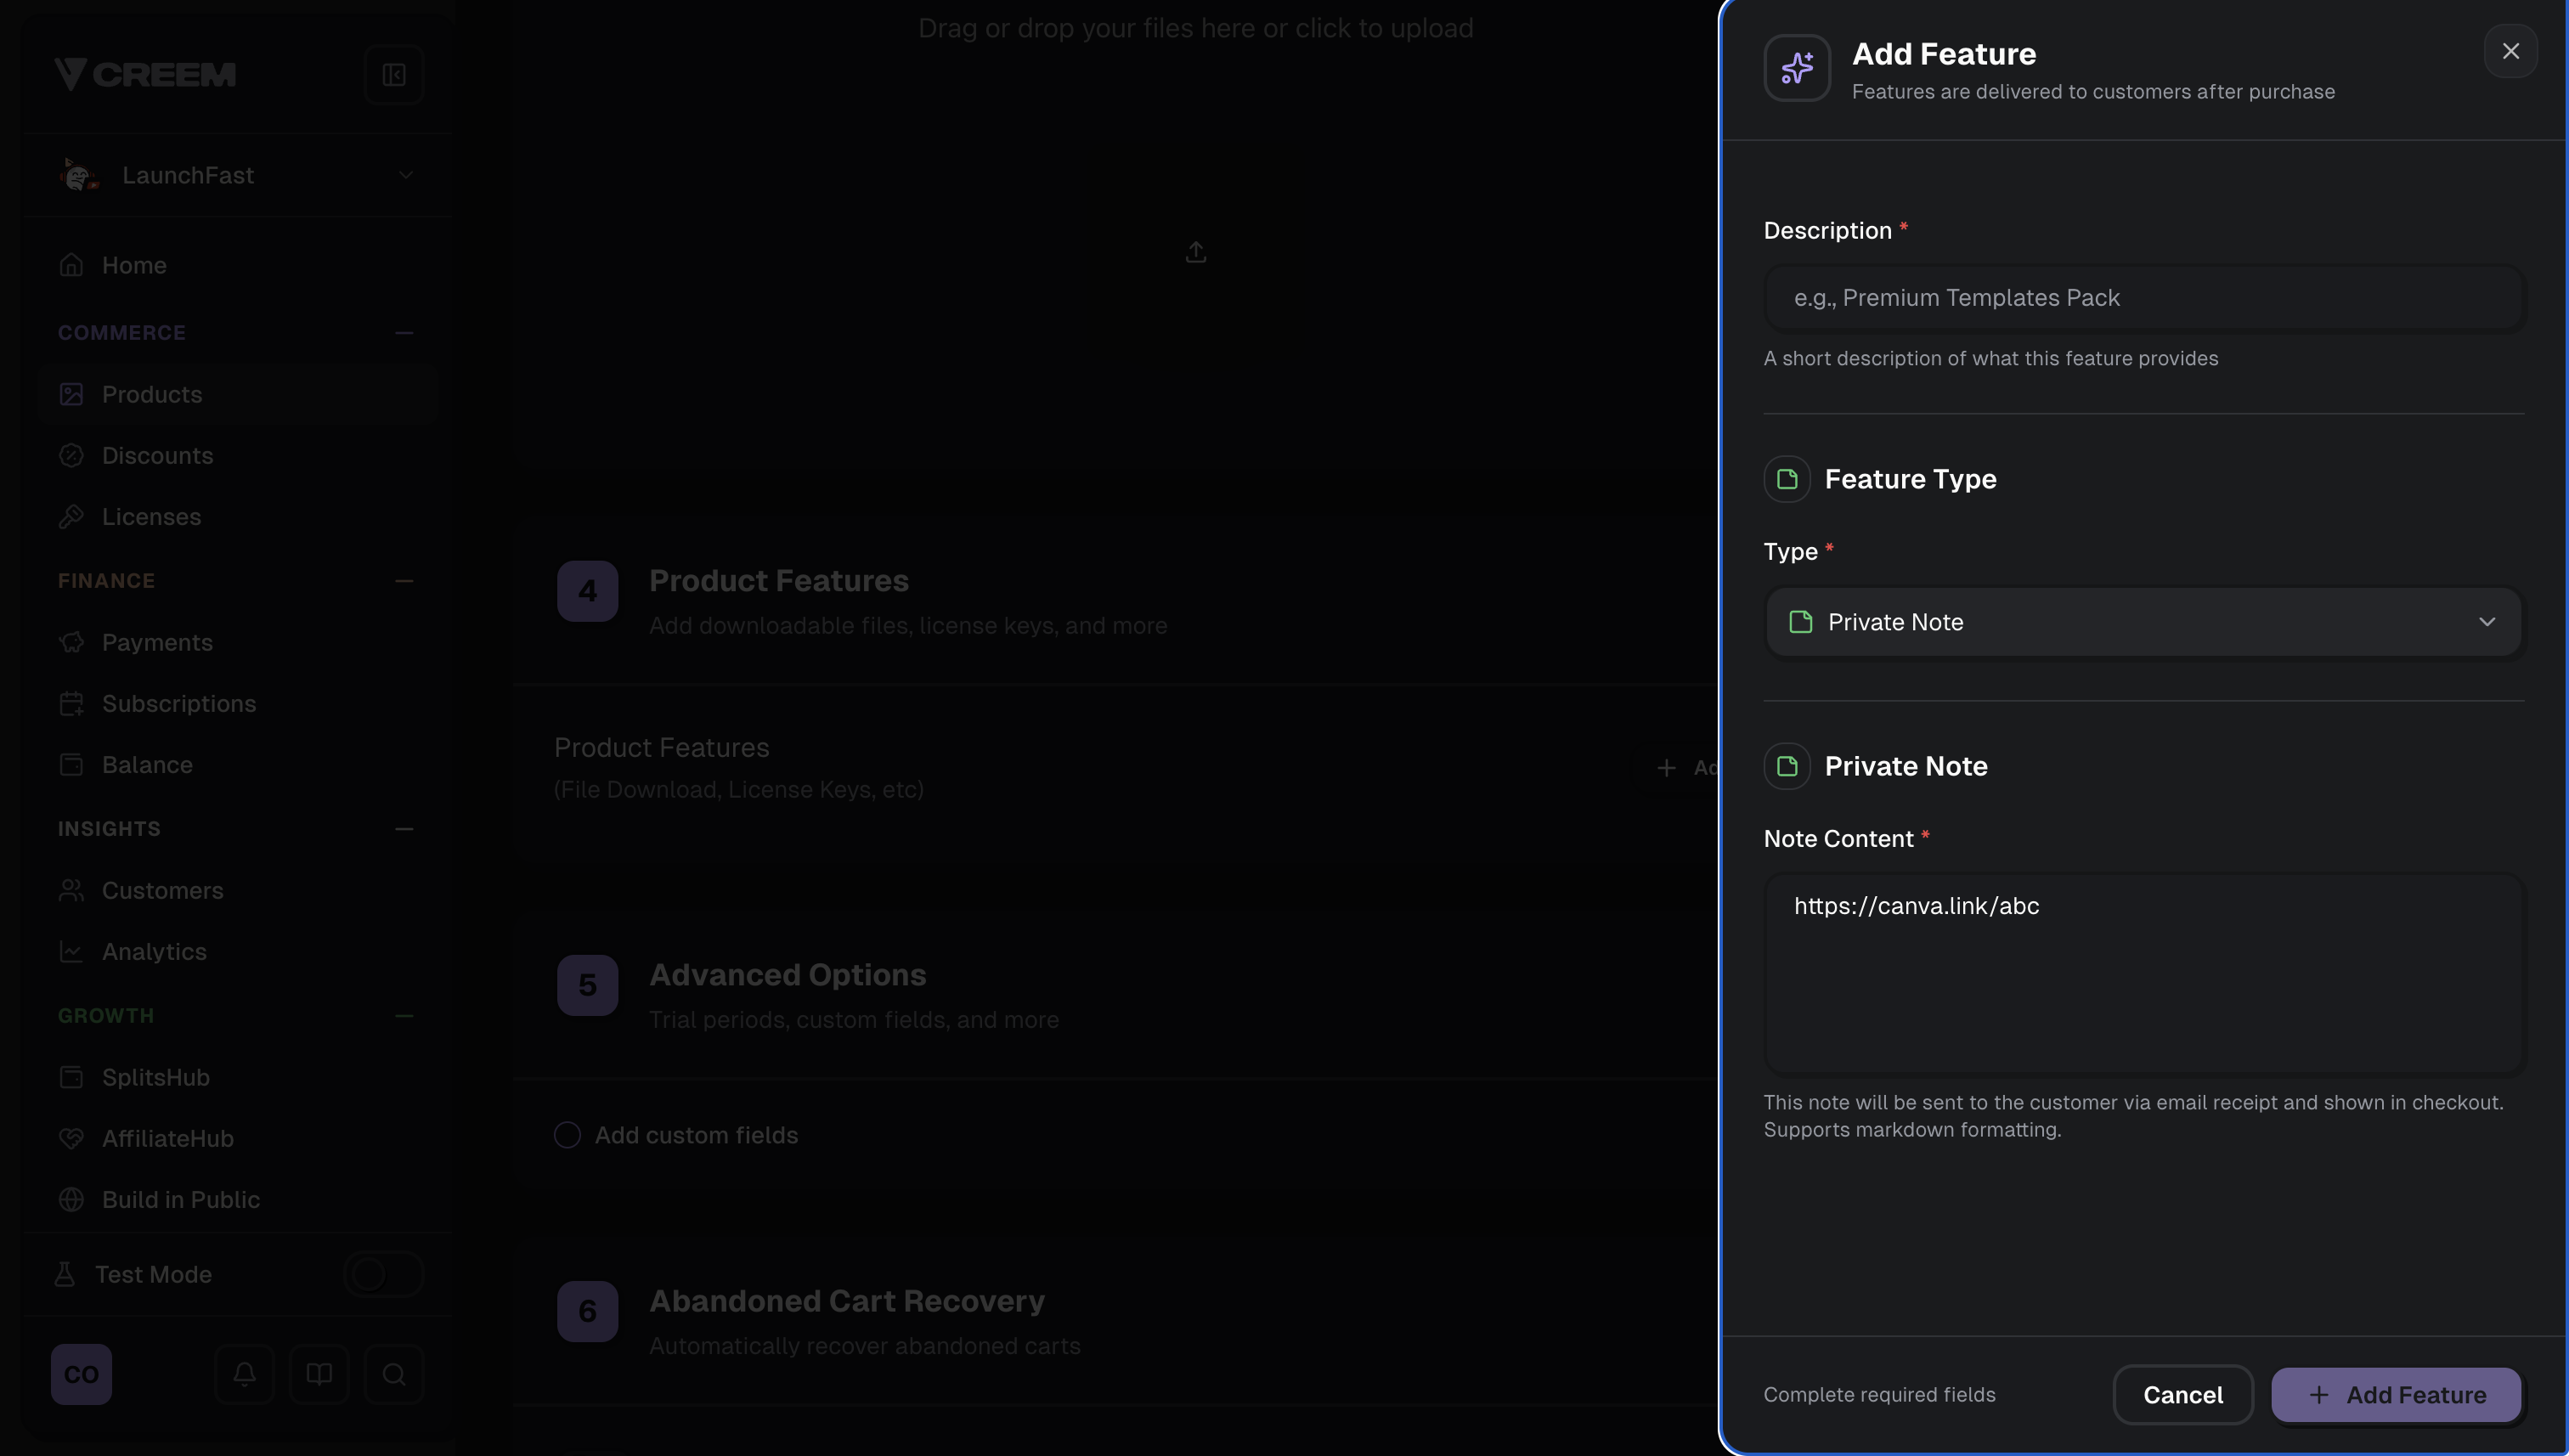This screenshot has height=1456, width=2569.
Task: Click the AffiliateHub icon in sidebar
Action: pyautogui.click(x=71, y=1138)
